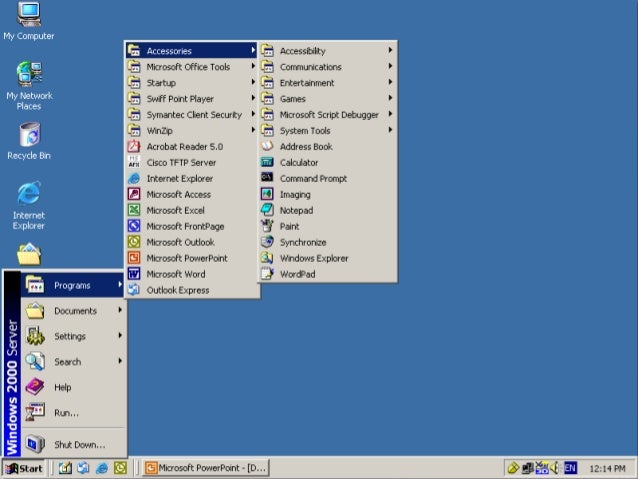
Task: Select Help from the Start menu
Action: 72,387
